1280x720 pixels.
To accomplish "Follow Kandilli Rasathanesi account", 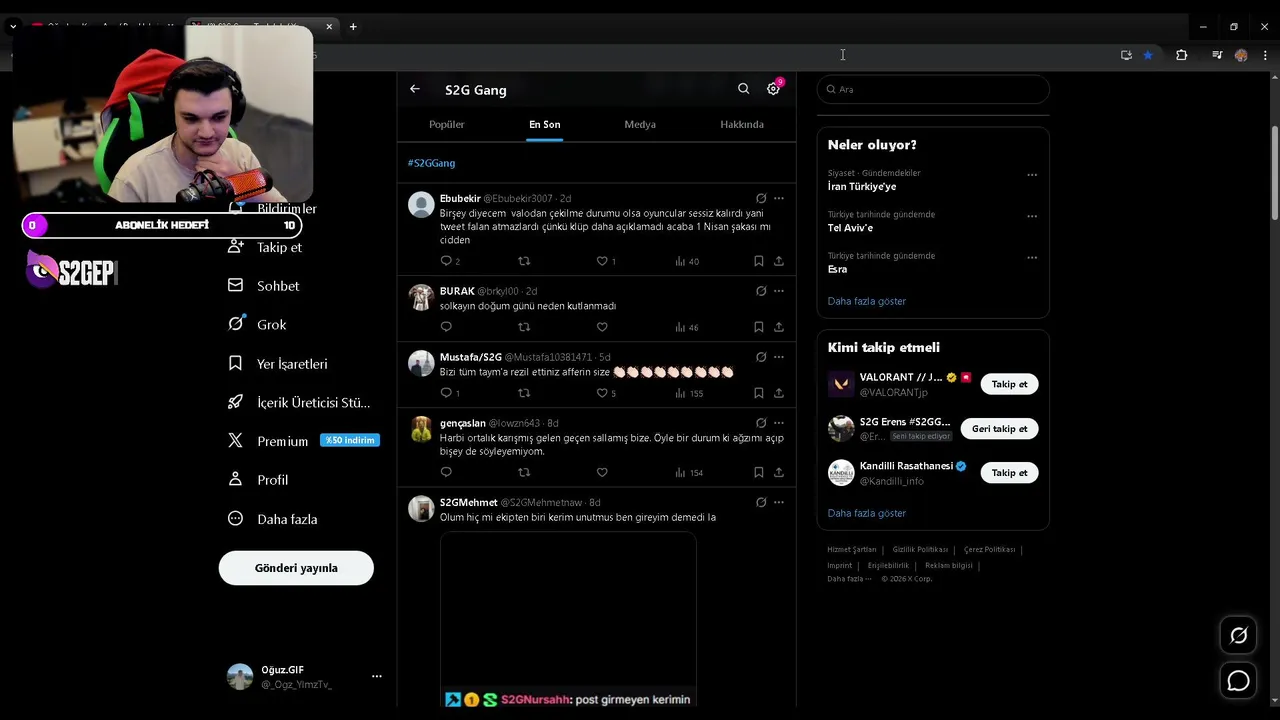I will click(x=1009, y=472).
